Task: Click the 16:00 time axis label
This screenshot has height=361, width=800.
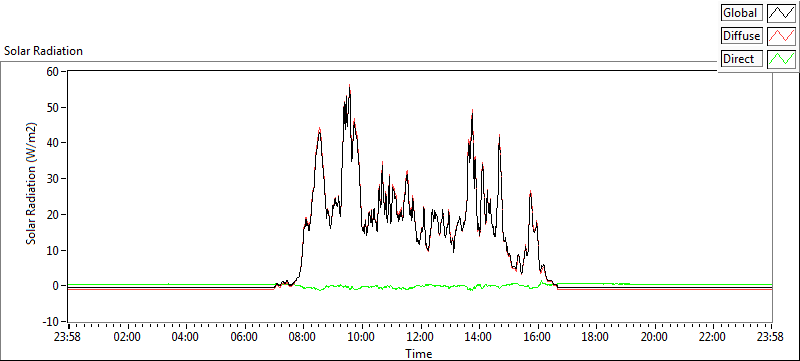Action: tap(538, 337)
